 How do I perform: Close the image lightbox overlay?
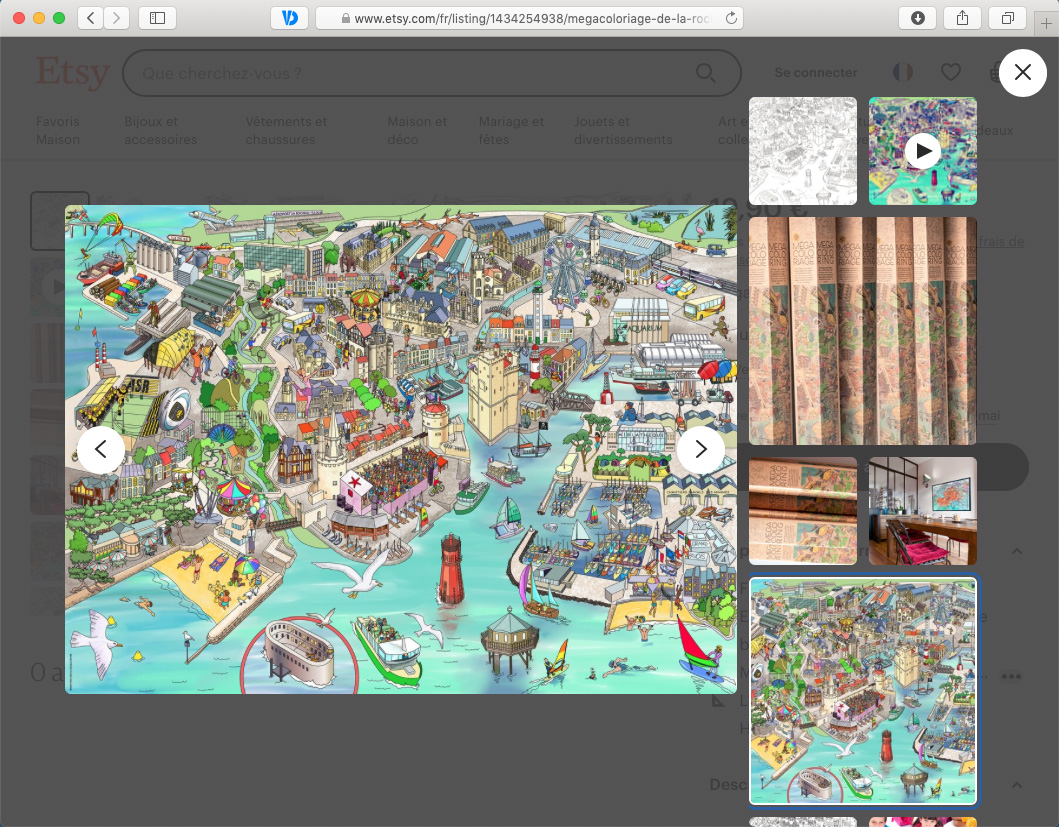point(1023,72)
